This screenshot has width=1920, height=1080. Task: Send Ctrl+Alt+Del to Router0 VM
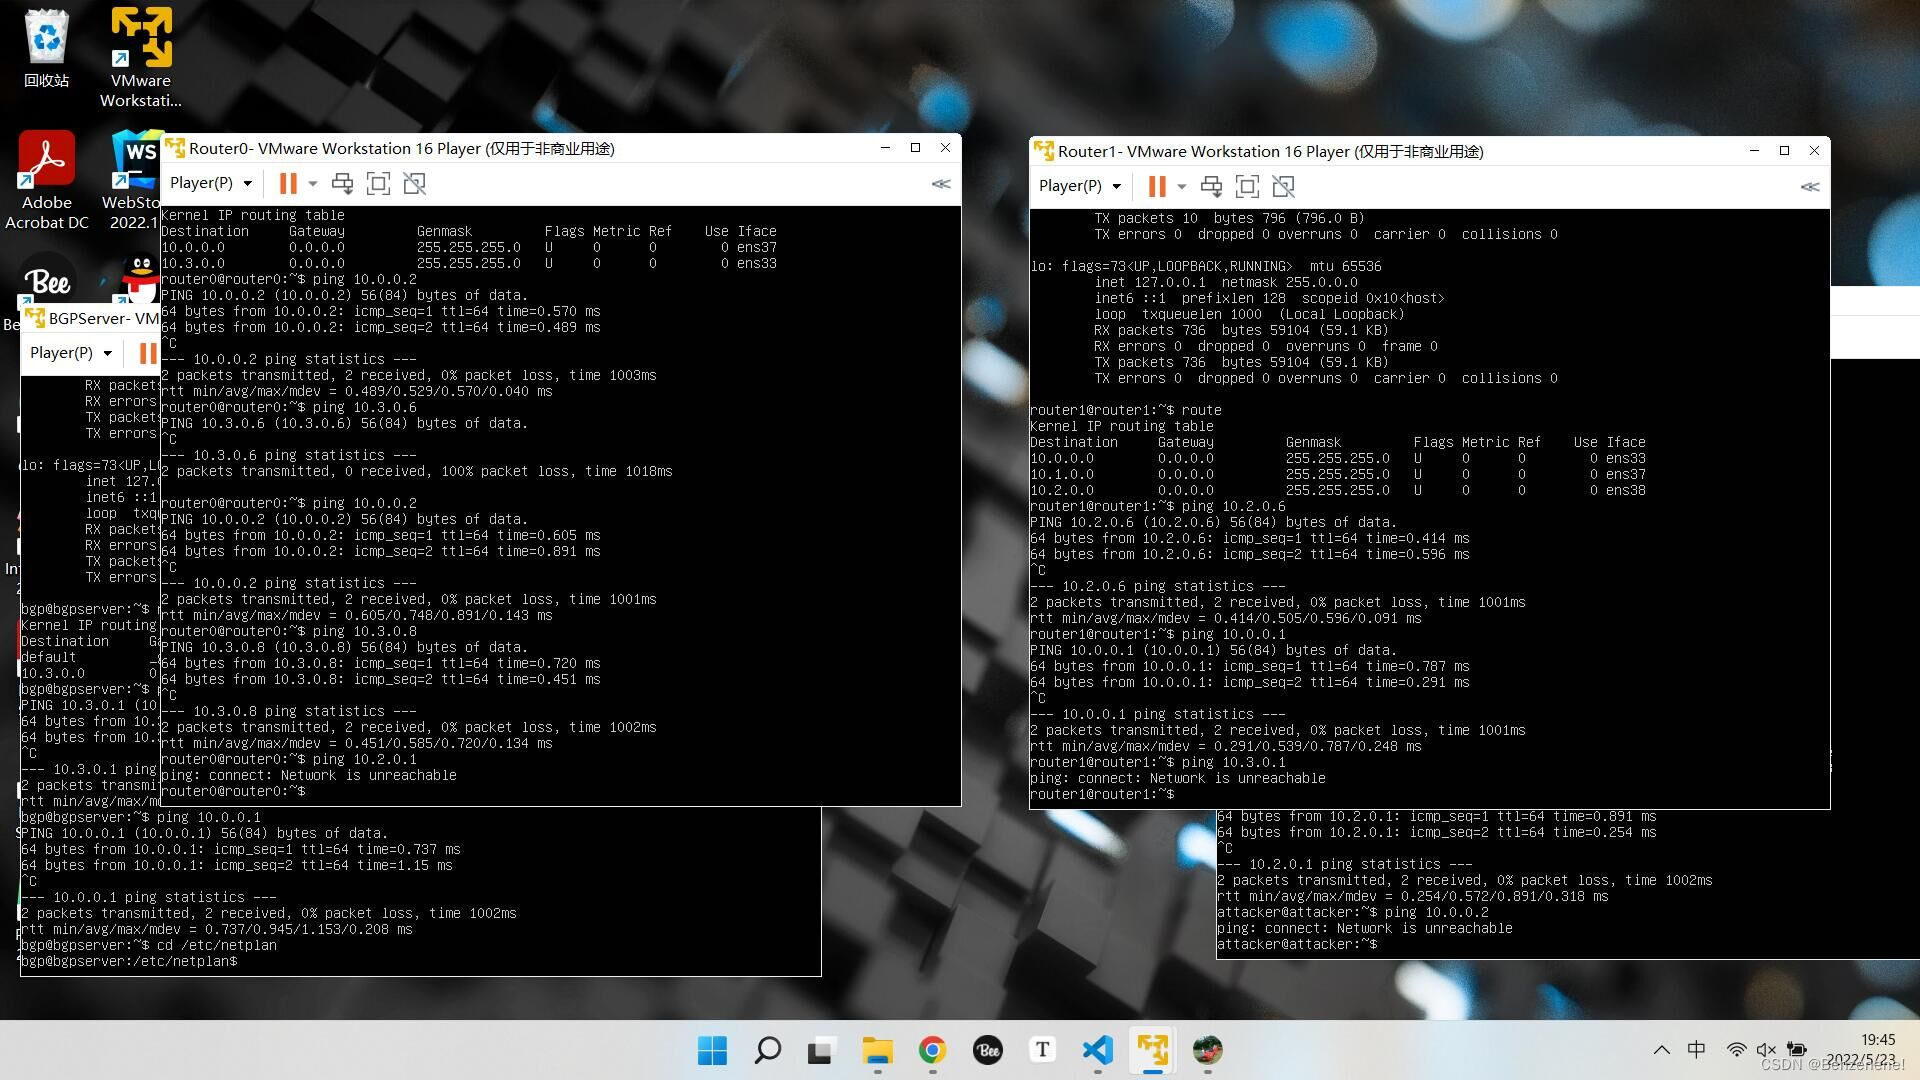coord(342,183)
